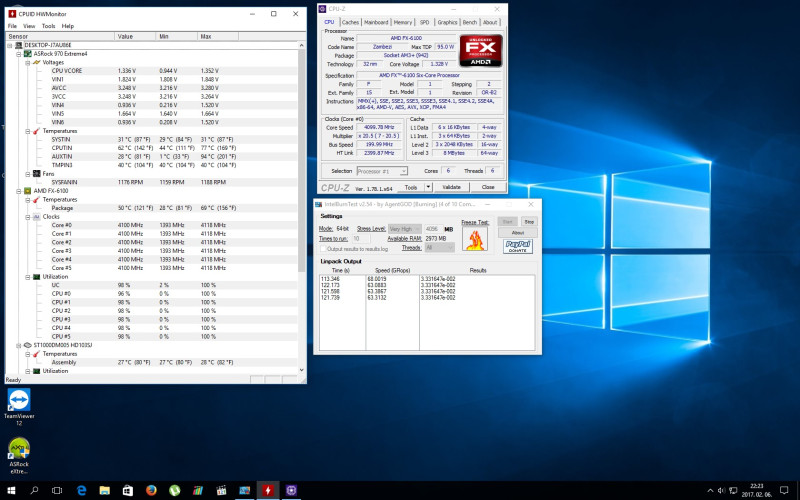
Task: Select the Package temperature row under AMD FX-6100
Action: tap(152, 208)
